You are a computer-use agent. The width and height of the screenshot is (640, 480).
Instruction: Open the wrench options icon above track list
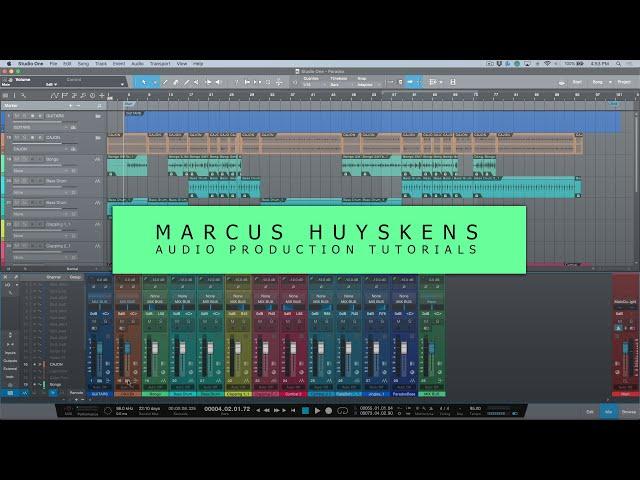(24, 96)
